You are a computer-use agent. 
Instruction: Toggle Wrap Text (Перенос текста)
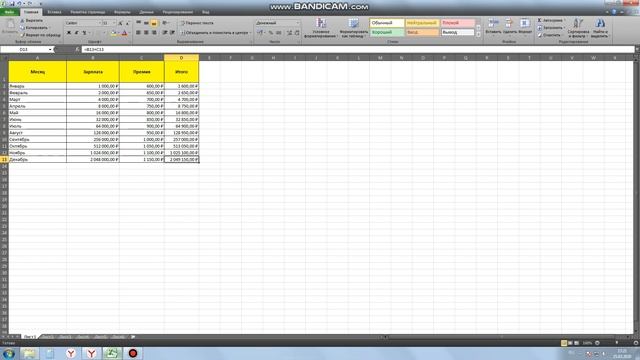[197, 23]
